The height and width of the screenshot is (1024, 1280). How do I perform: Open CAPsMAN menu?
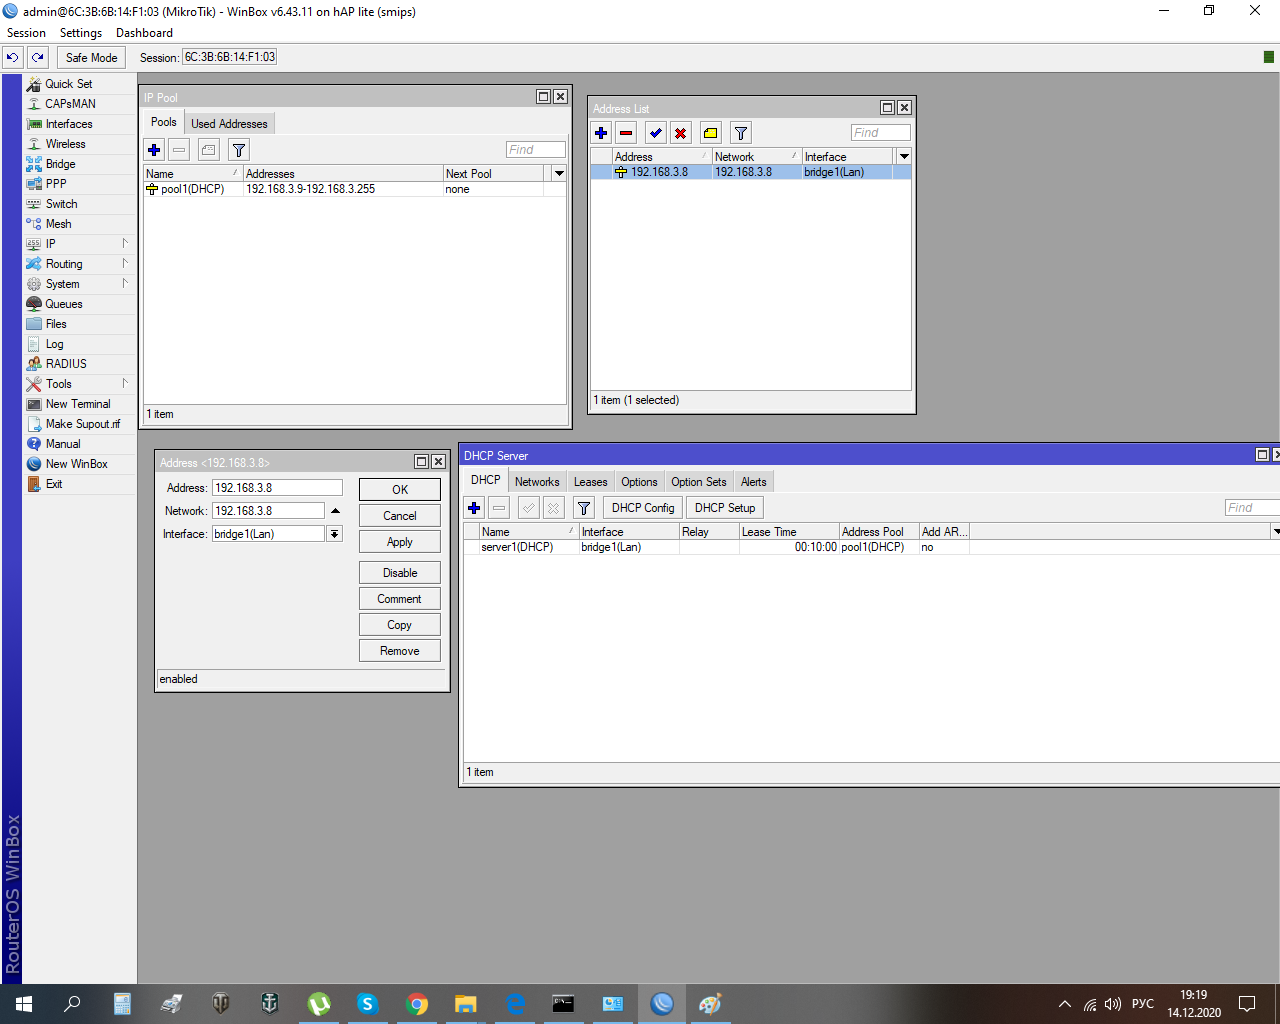pyautogui.click(x=70, y=104)
